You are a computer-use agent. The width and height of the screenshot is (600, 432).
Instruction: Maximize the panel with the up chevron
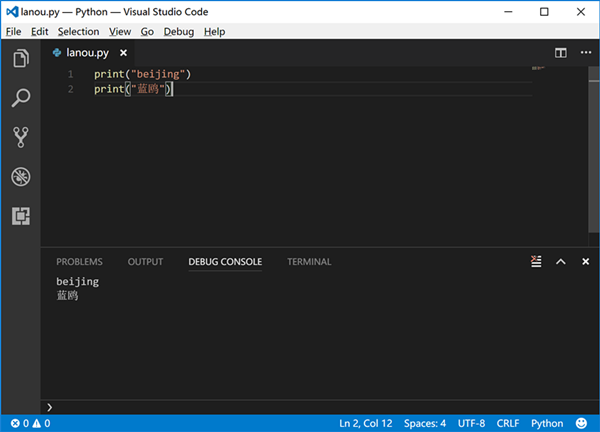(560, 262)
